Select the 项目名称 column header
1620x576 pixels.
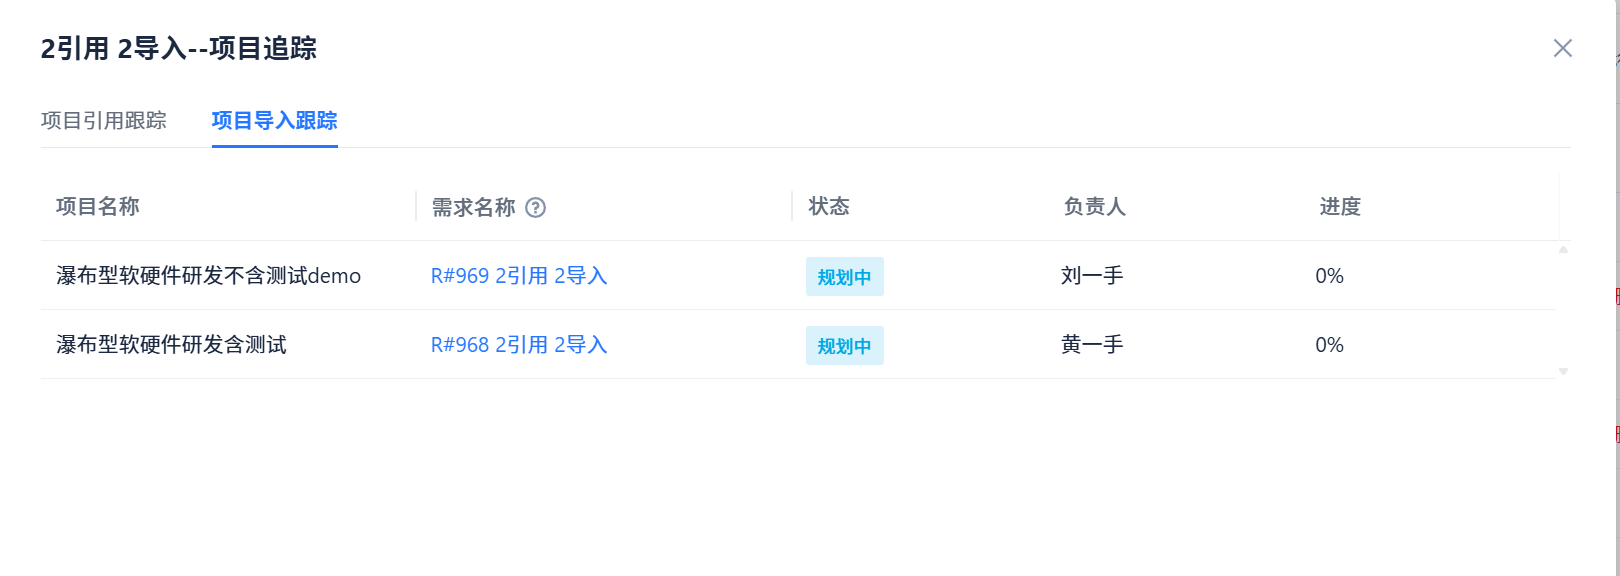click(x=98, y=206)
